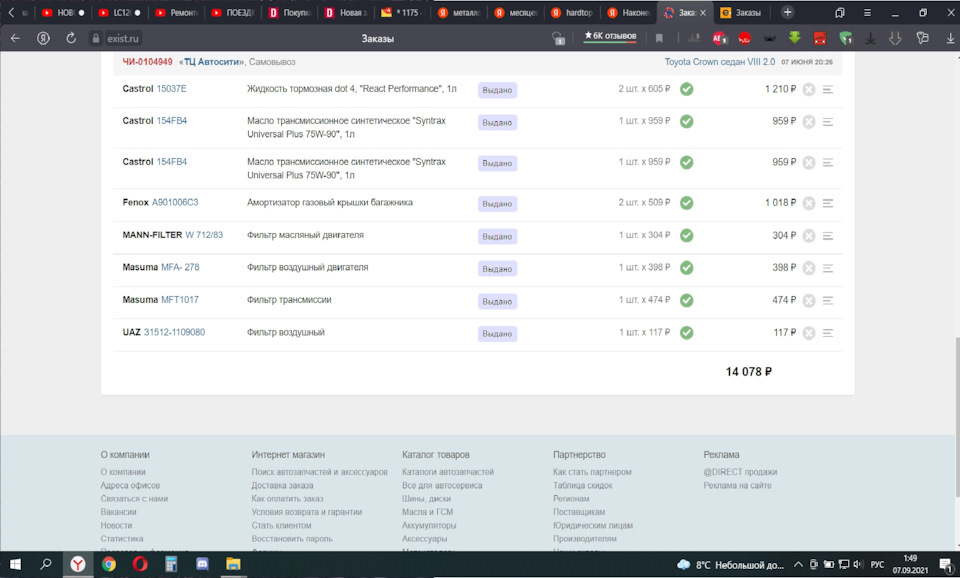Open a new browser tab
Screen dimensions: 960x578
coord(787,12)
